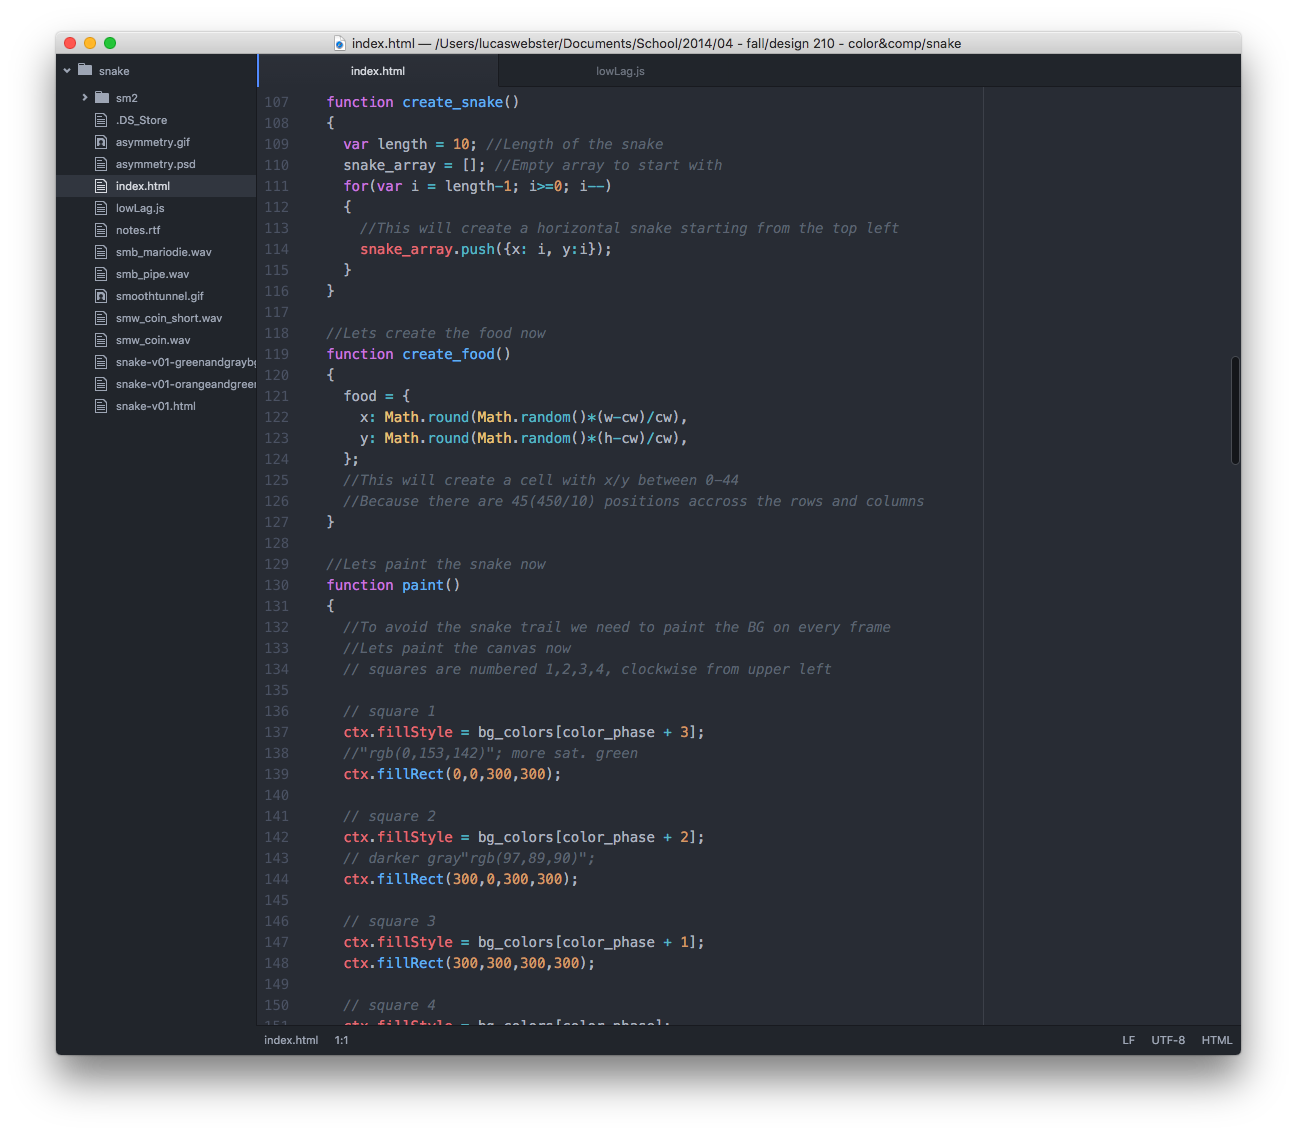Place cursor on create_snake function name
This screenshot has width=1297, height=1135.
point(453,102)
